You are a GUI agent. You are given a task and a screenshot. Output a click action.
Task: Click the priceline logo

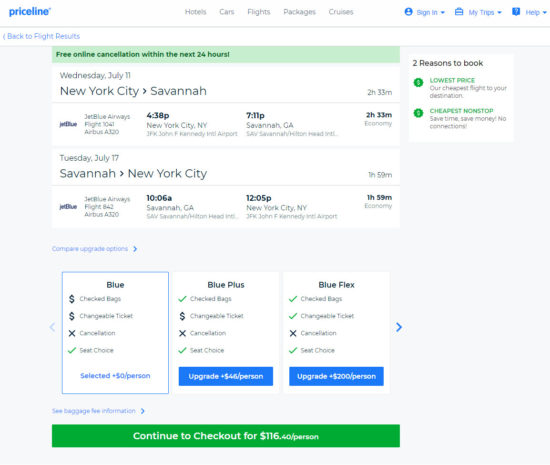click(30, 12)
